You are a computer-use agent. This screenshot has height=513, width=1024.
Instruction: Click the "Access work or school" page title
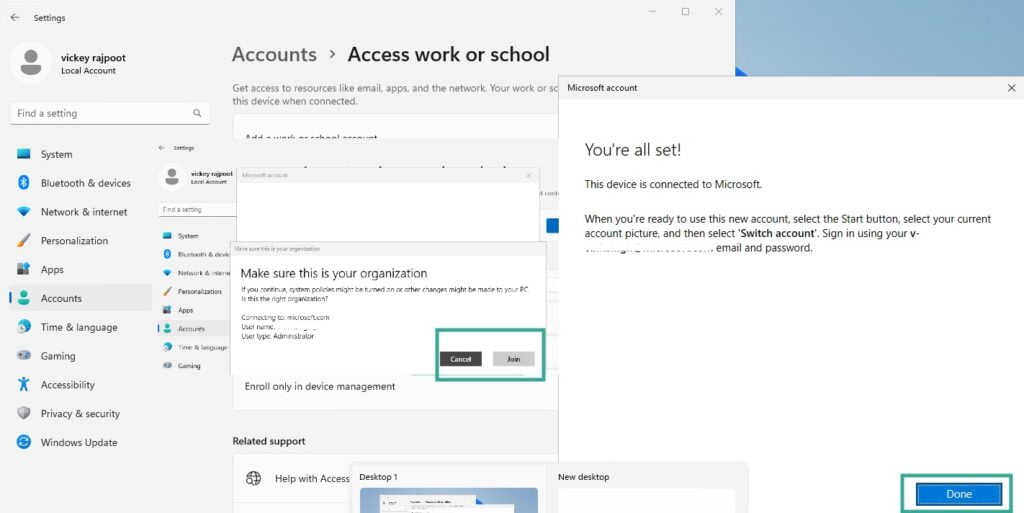point(449,54)
